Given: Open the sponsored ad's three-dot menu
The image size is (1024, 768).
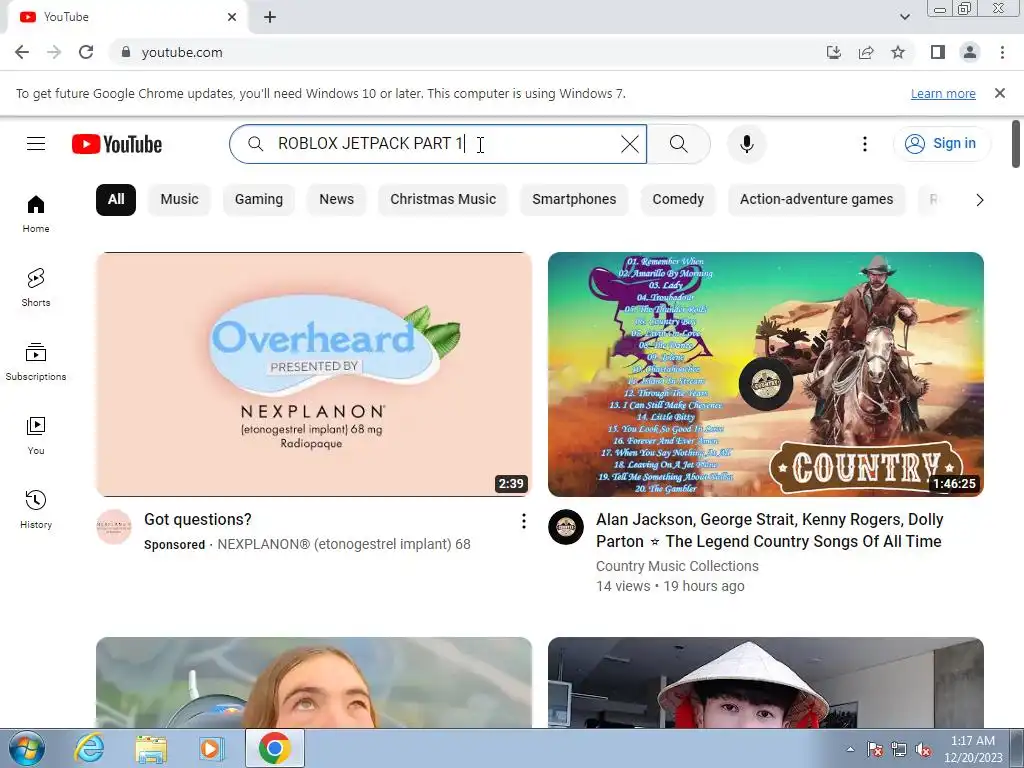Looking at the screenshot, I should (524, 520).
